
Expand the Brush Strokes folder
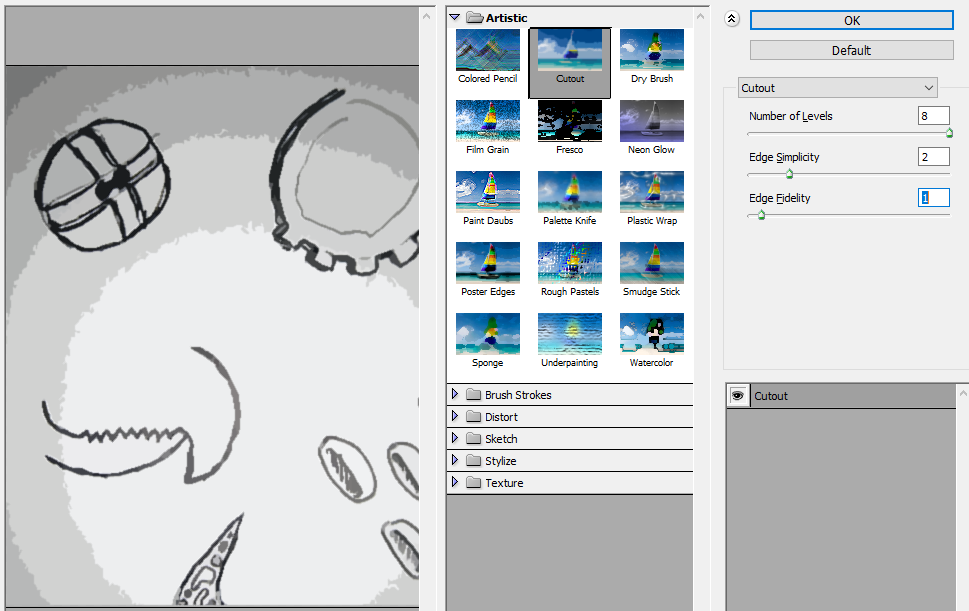point(455,394)
